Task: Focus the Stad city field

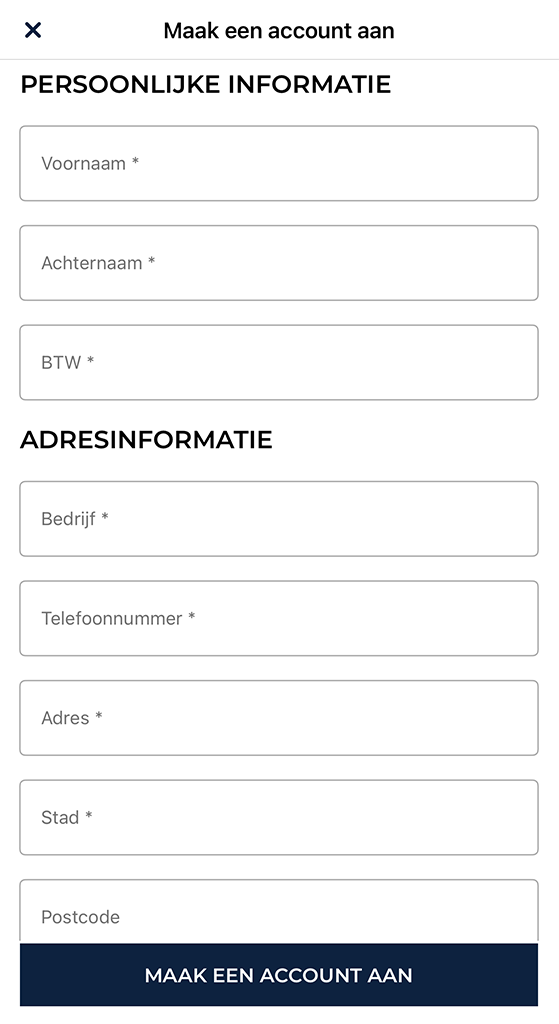Action: [x=279, y=818]
